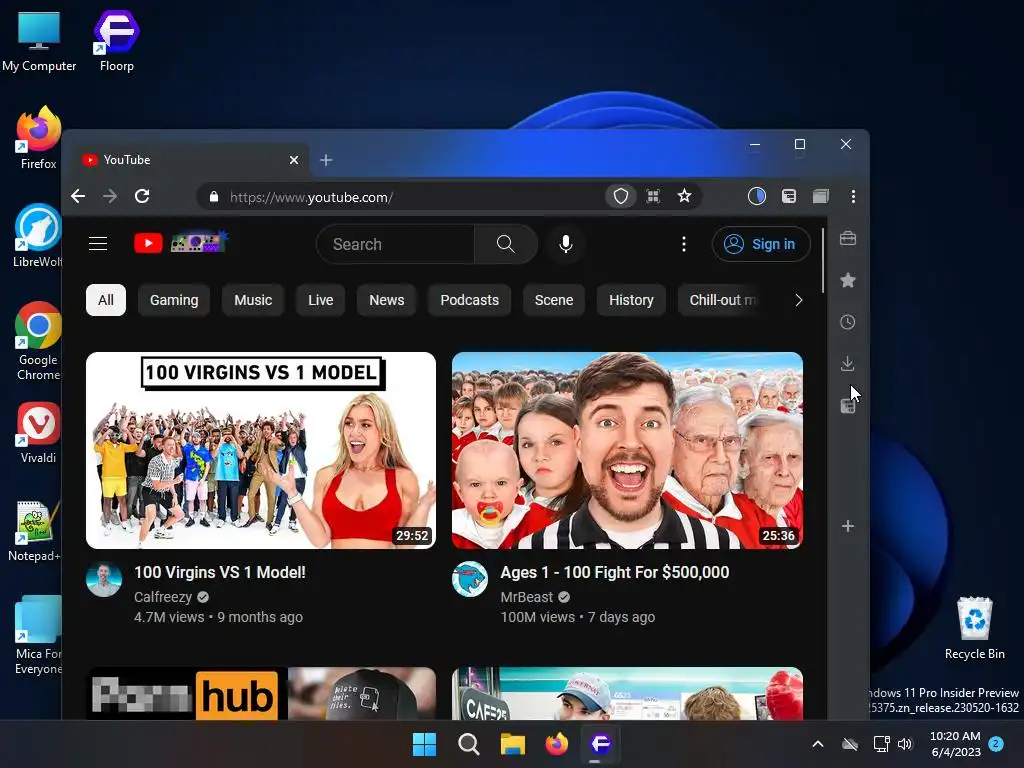Click the MrBeast channel avatar
1024x768 pixels.
point(470,579)
